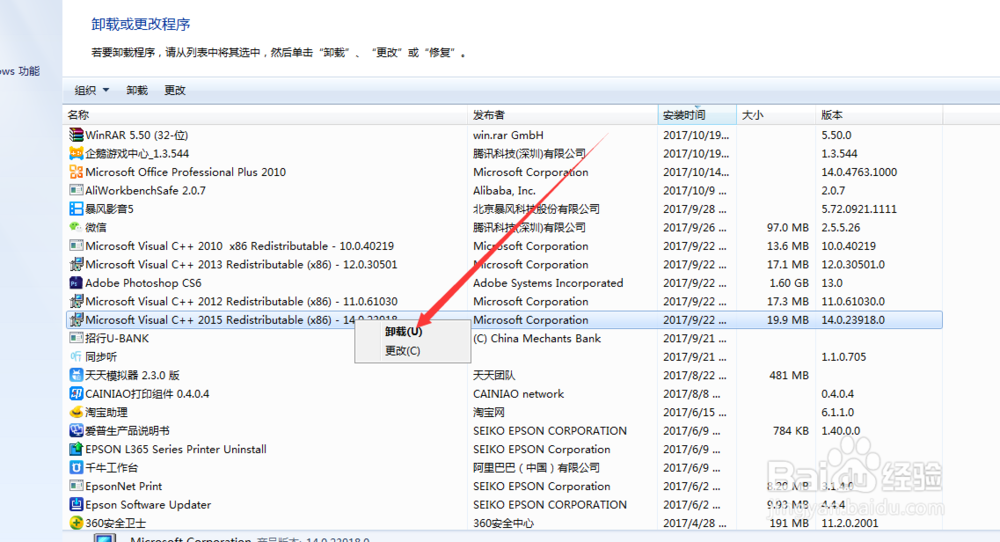Image resolution: width=1000 pixels, height=542 pixels.
Task: Select the CAINIAO打印组件 0.4.0.4 entry
Action: pyautogui.click(x=147, y=394)
